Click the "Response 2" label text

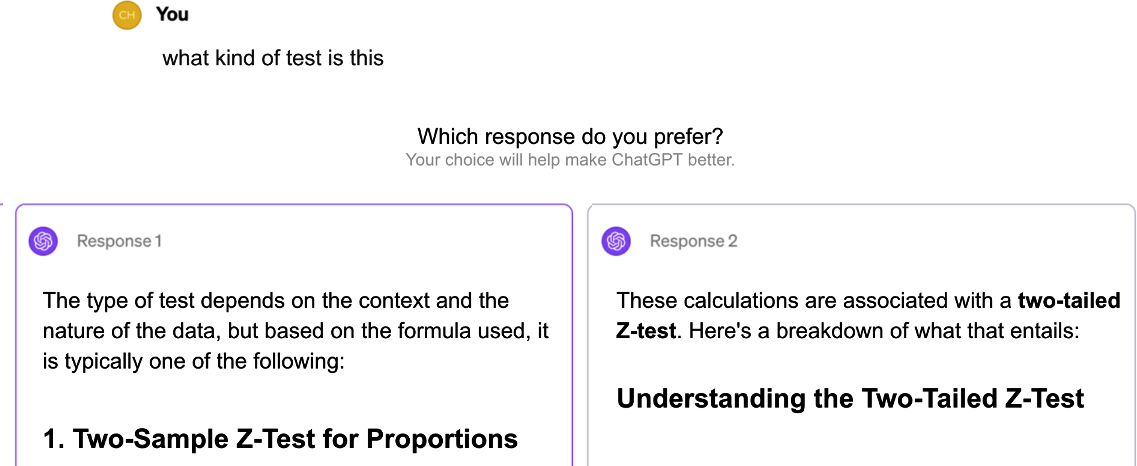(x=693, y=241)
